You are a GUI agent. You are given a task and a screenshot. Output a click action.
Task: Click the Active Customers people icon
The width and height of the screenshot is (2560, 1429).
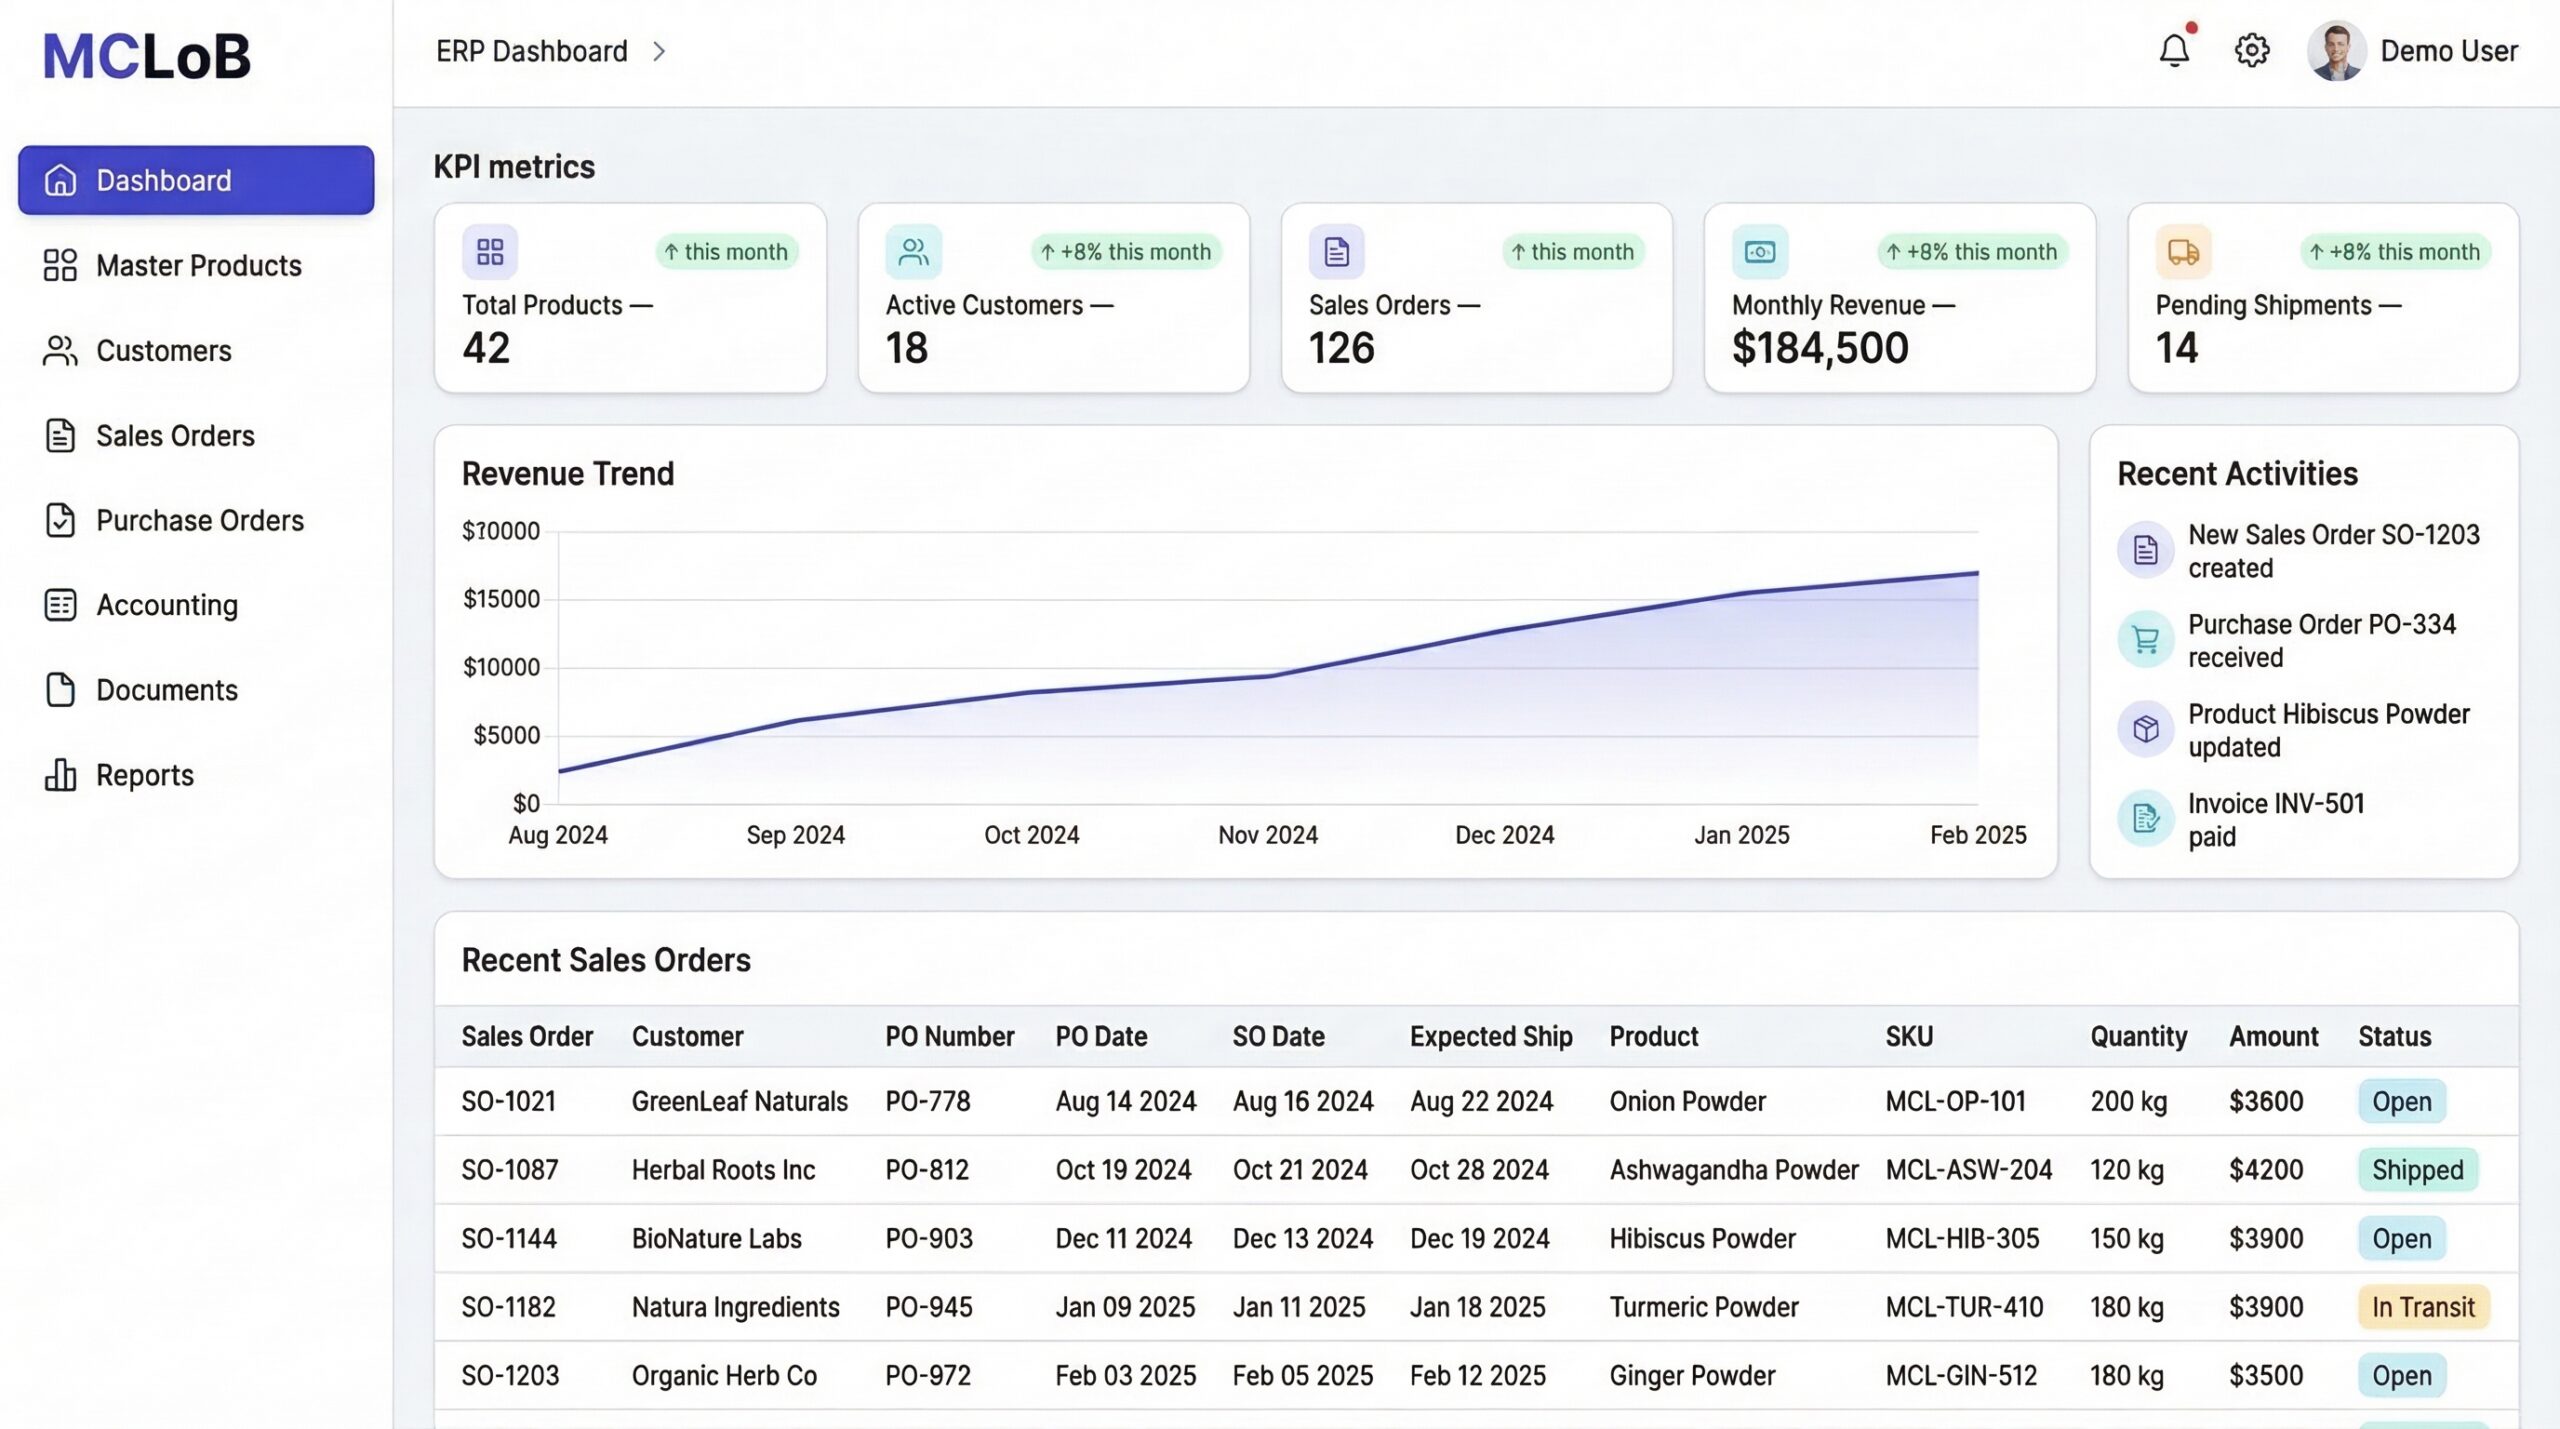(912, 251)
